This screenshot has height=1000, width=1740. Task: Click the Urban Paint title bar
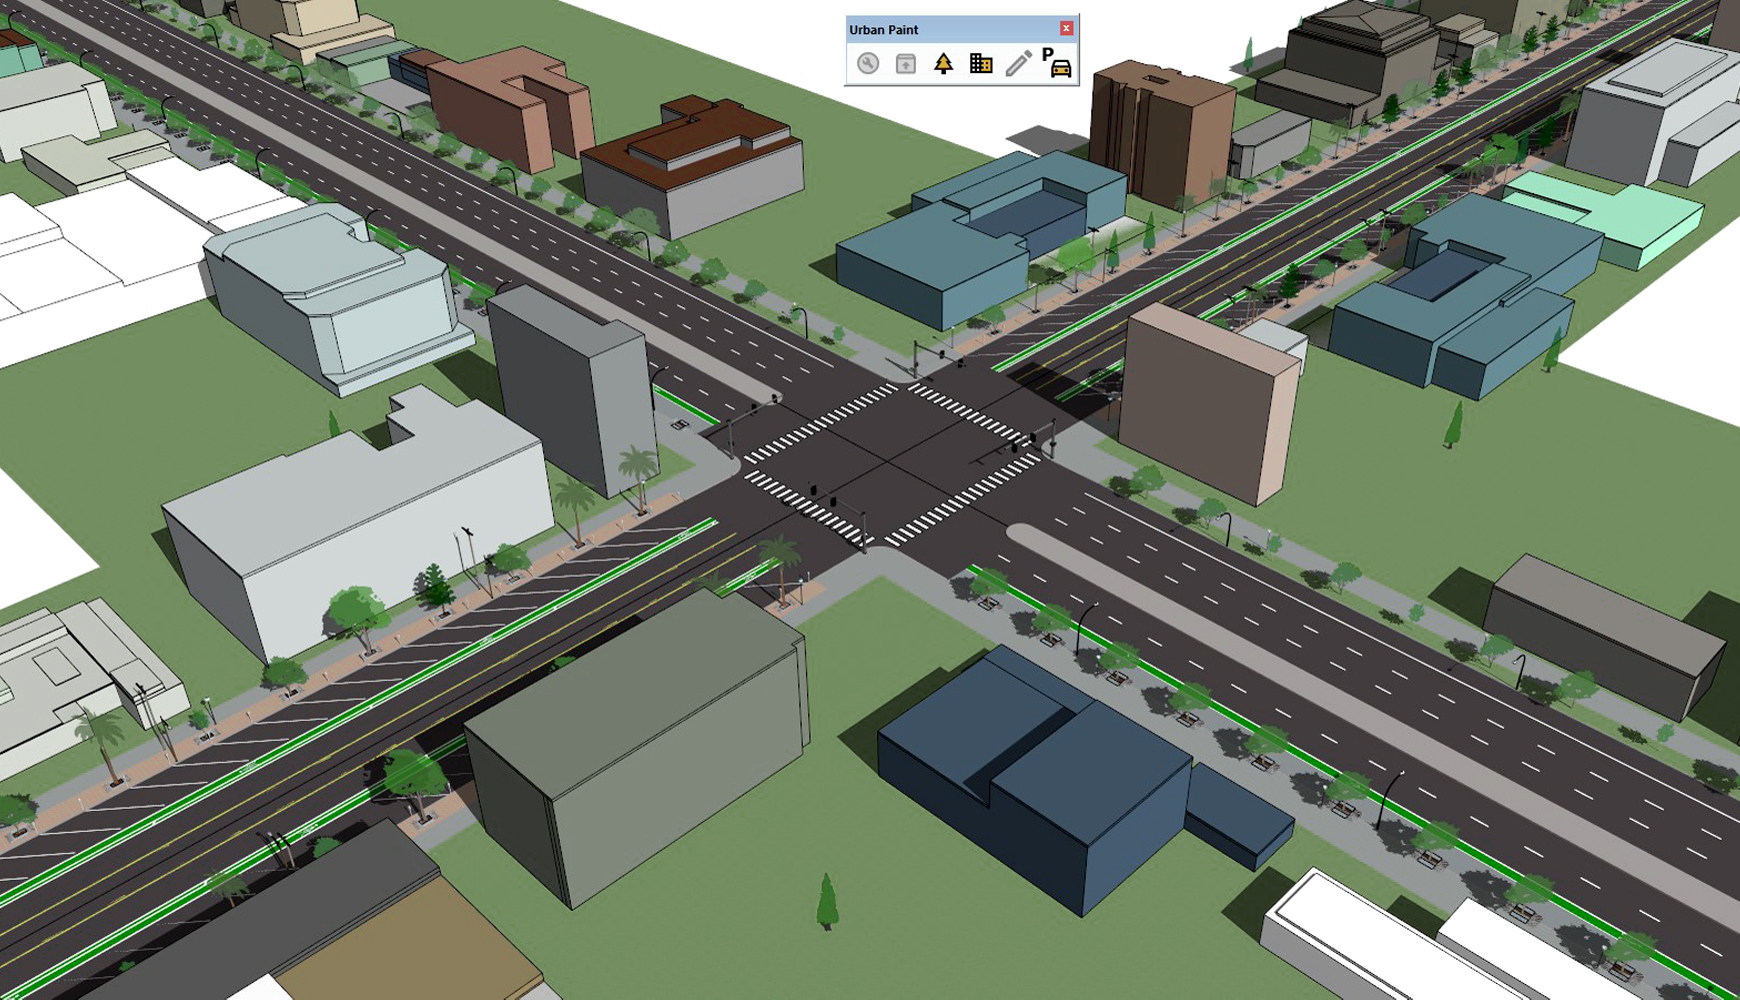click(940, 29)
